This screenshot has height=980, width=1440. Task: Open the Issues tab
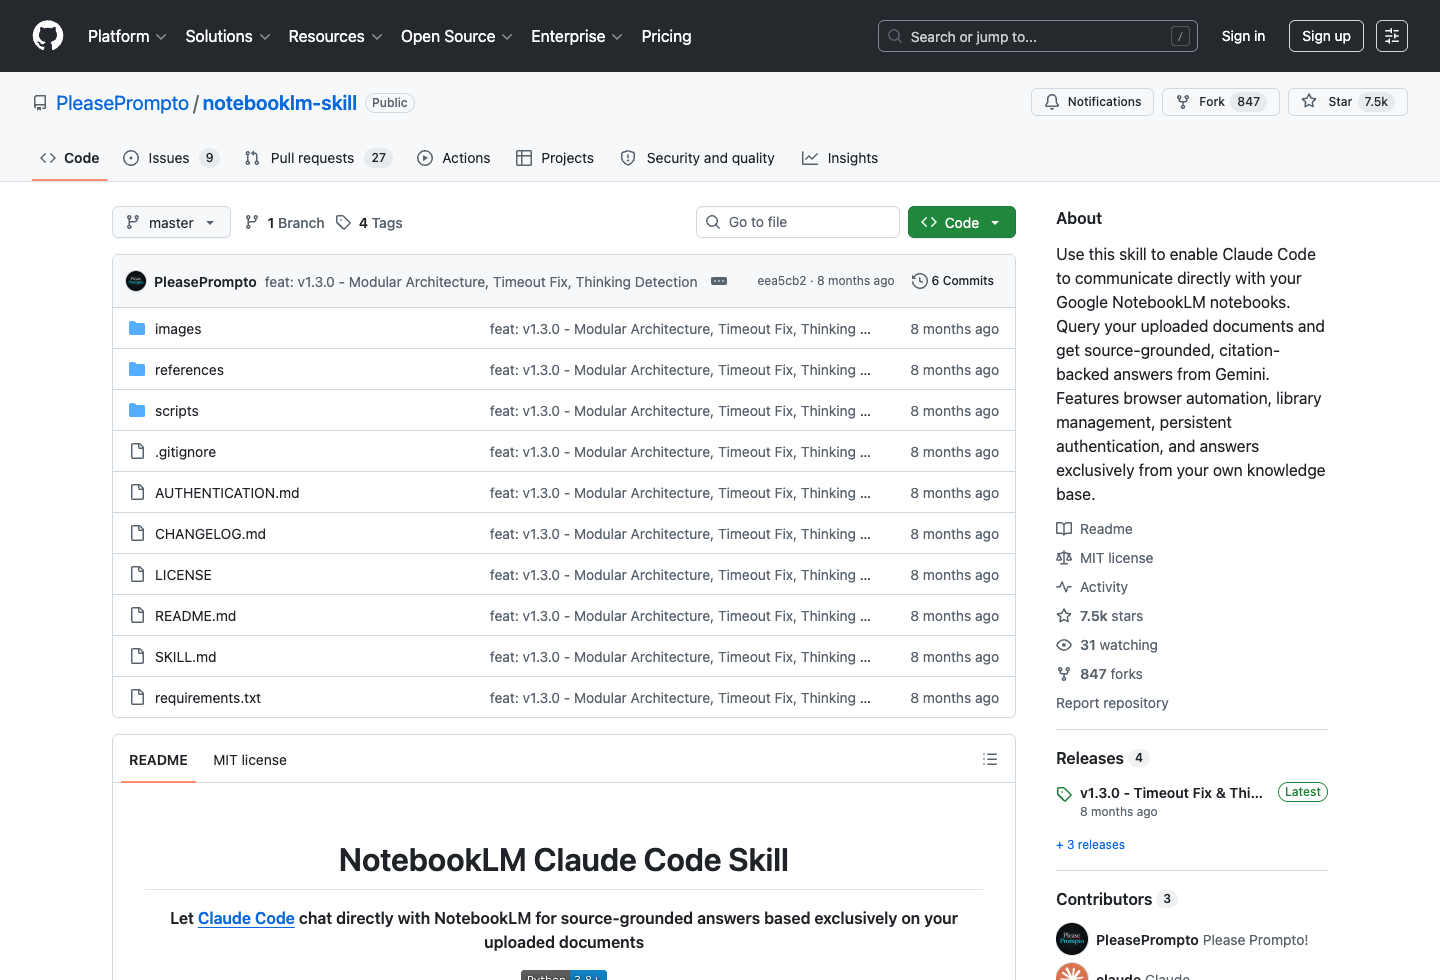(170, 158)
